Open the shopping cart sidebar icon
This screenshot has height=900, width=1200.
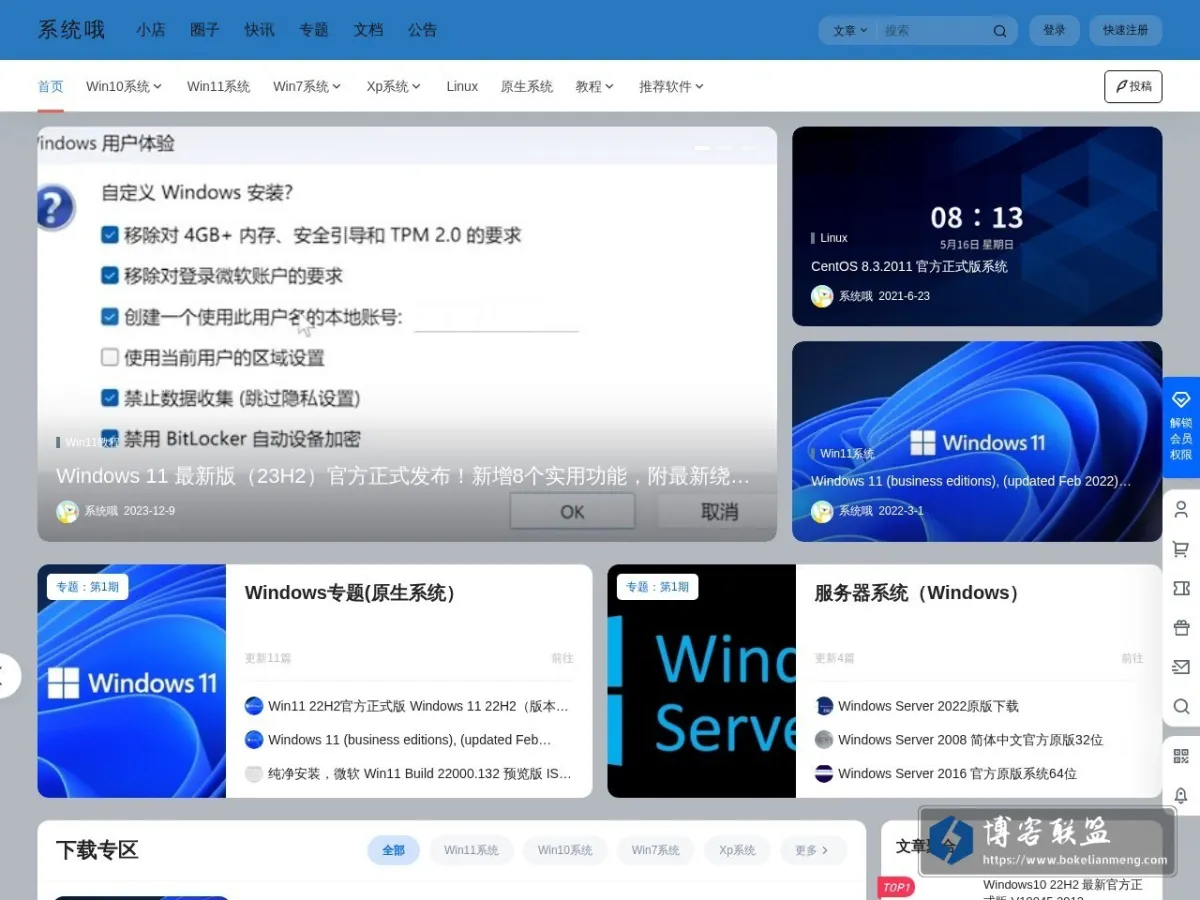[1181, 549]
